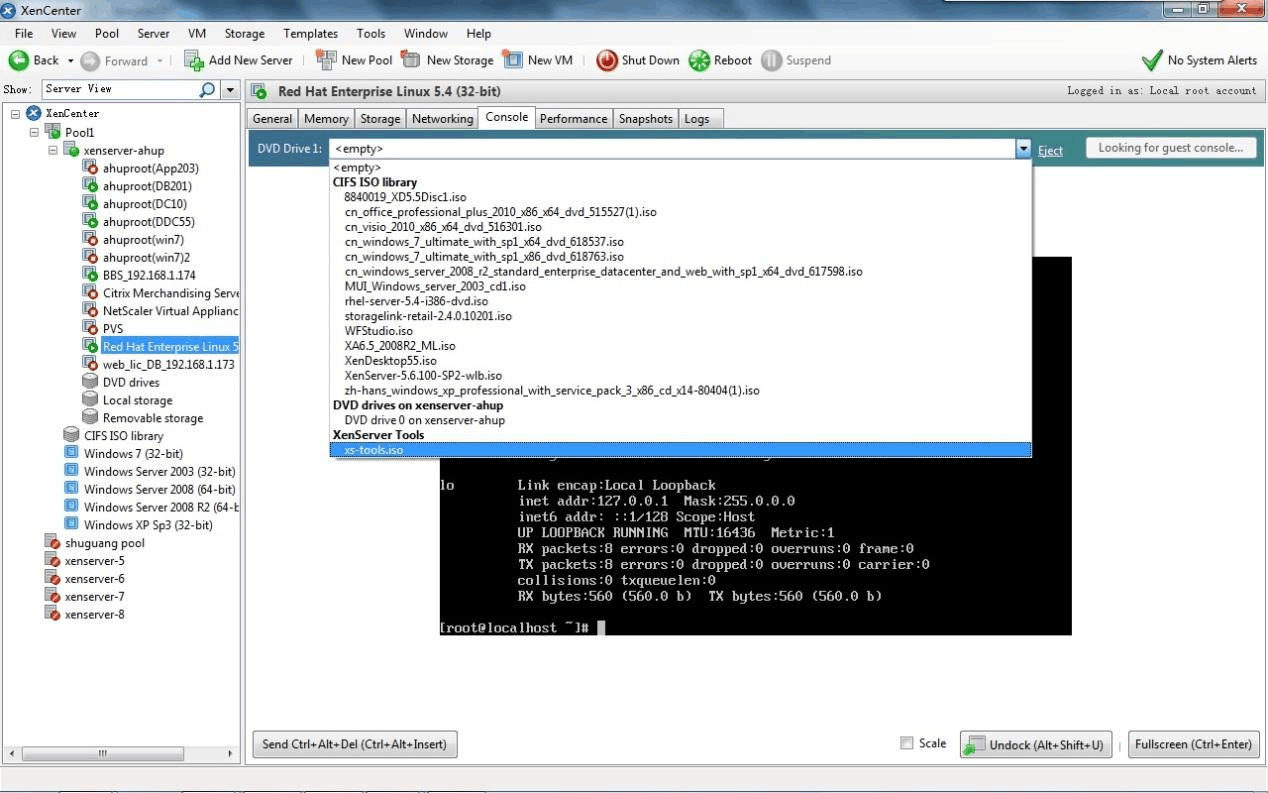Open the Server View search options dropdown

tap(230, 90)
